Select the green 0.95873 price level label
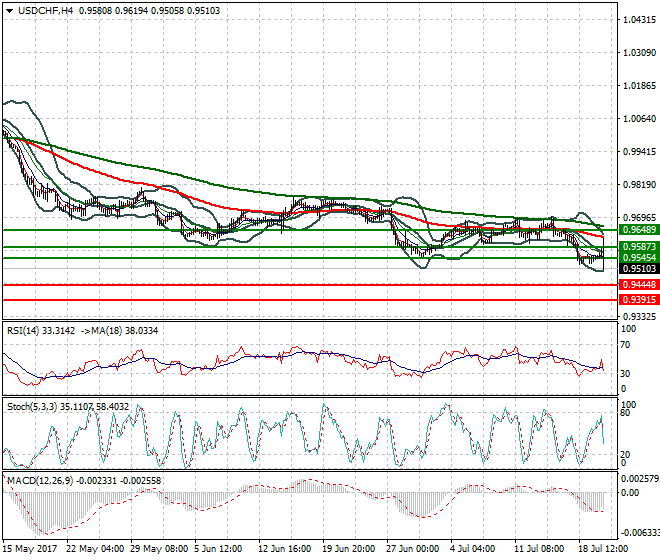This screenshot has height=560, width=660. 639,247
